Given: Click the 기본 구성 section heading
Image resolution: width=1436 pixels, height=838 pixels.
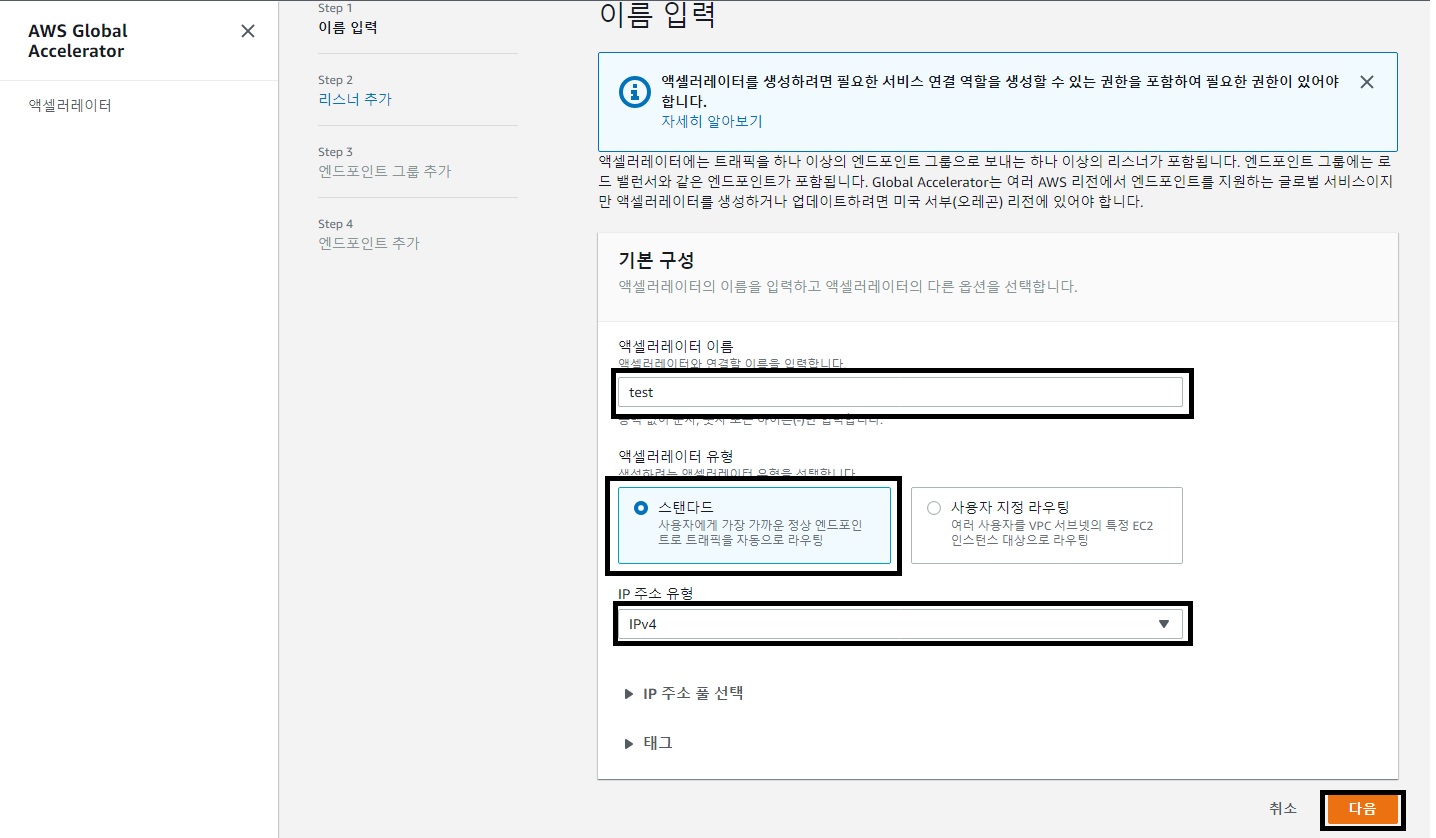Looking at the screenshot, I should coord(658,259).
